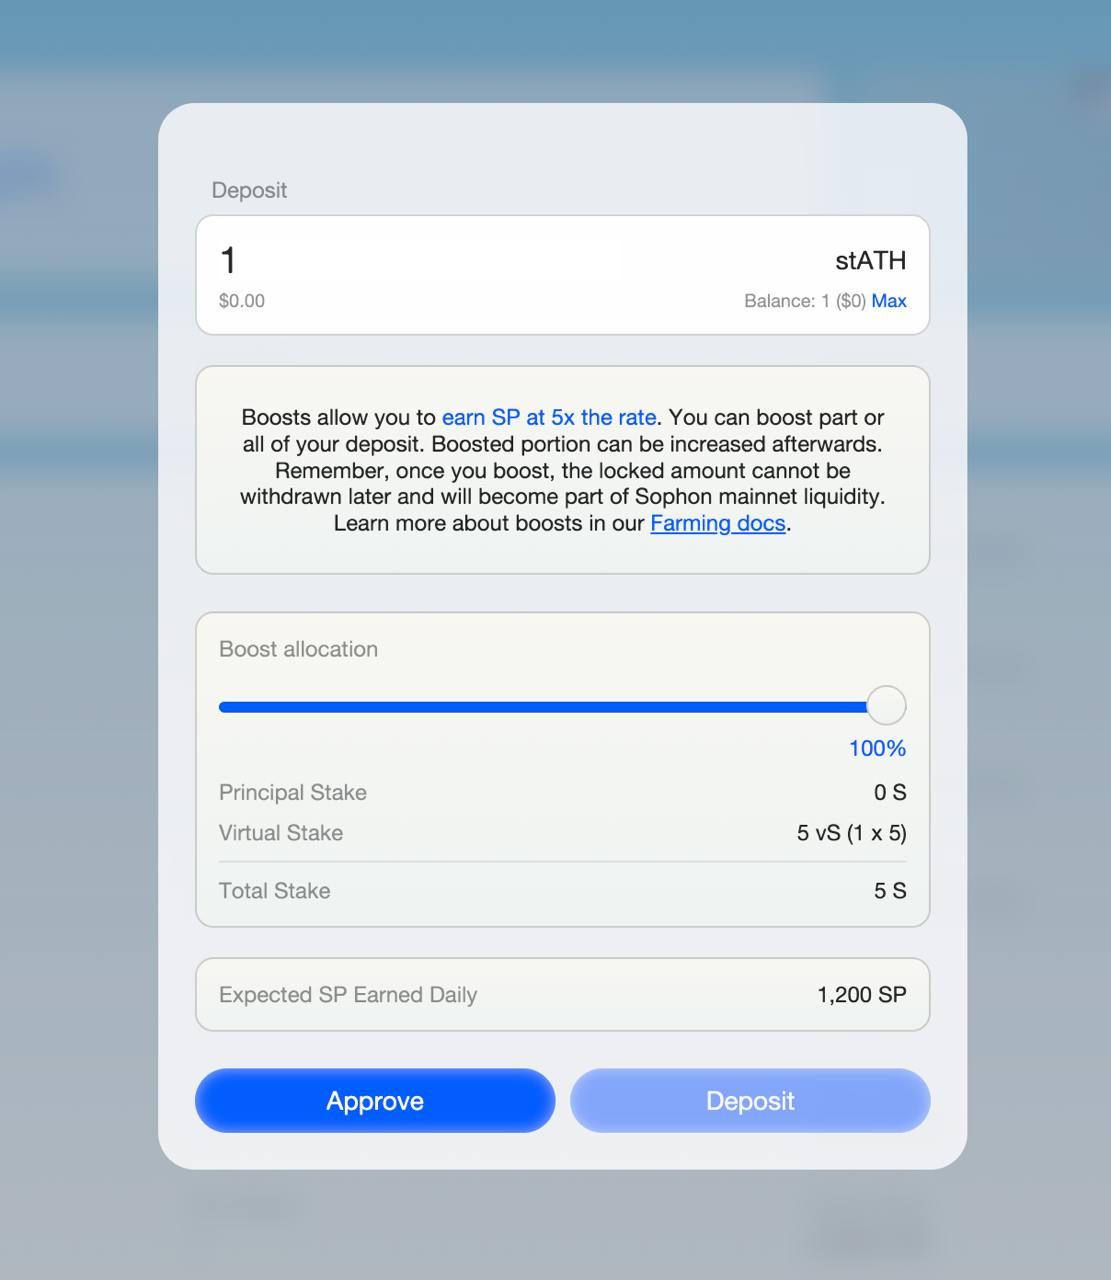
Task: Click the Max balance link
Action: click(x=889, y=301)
